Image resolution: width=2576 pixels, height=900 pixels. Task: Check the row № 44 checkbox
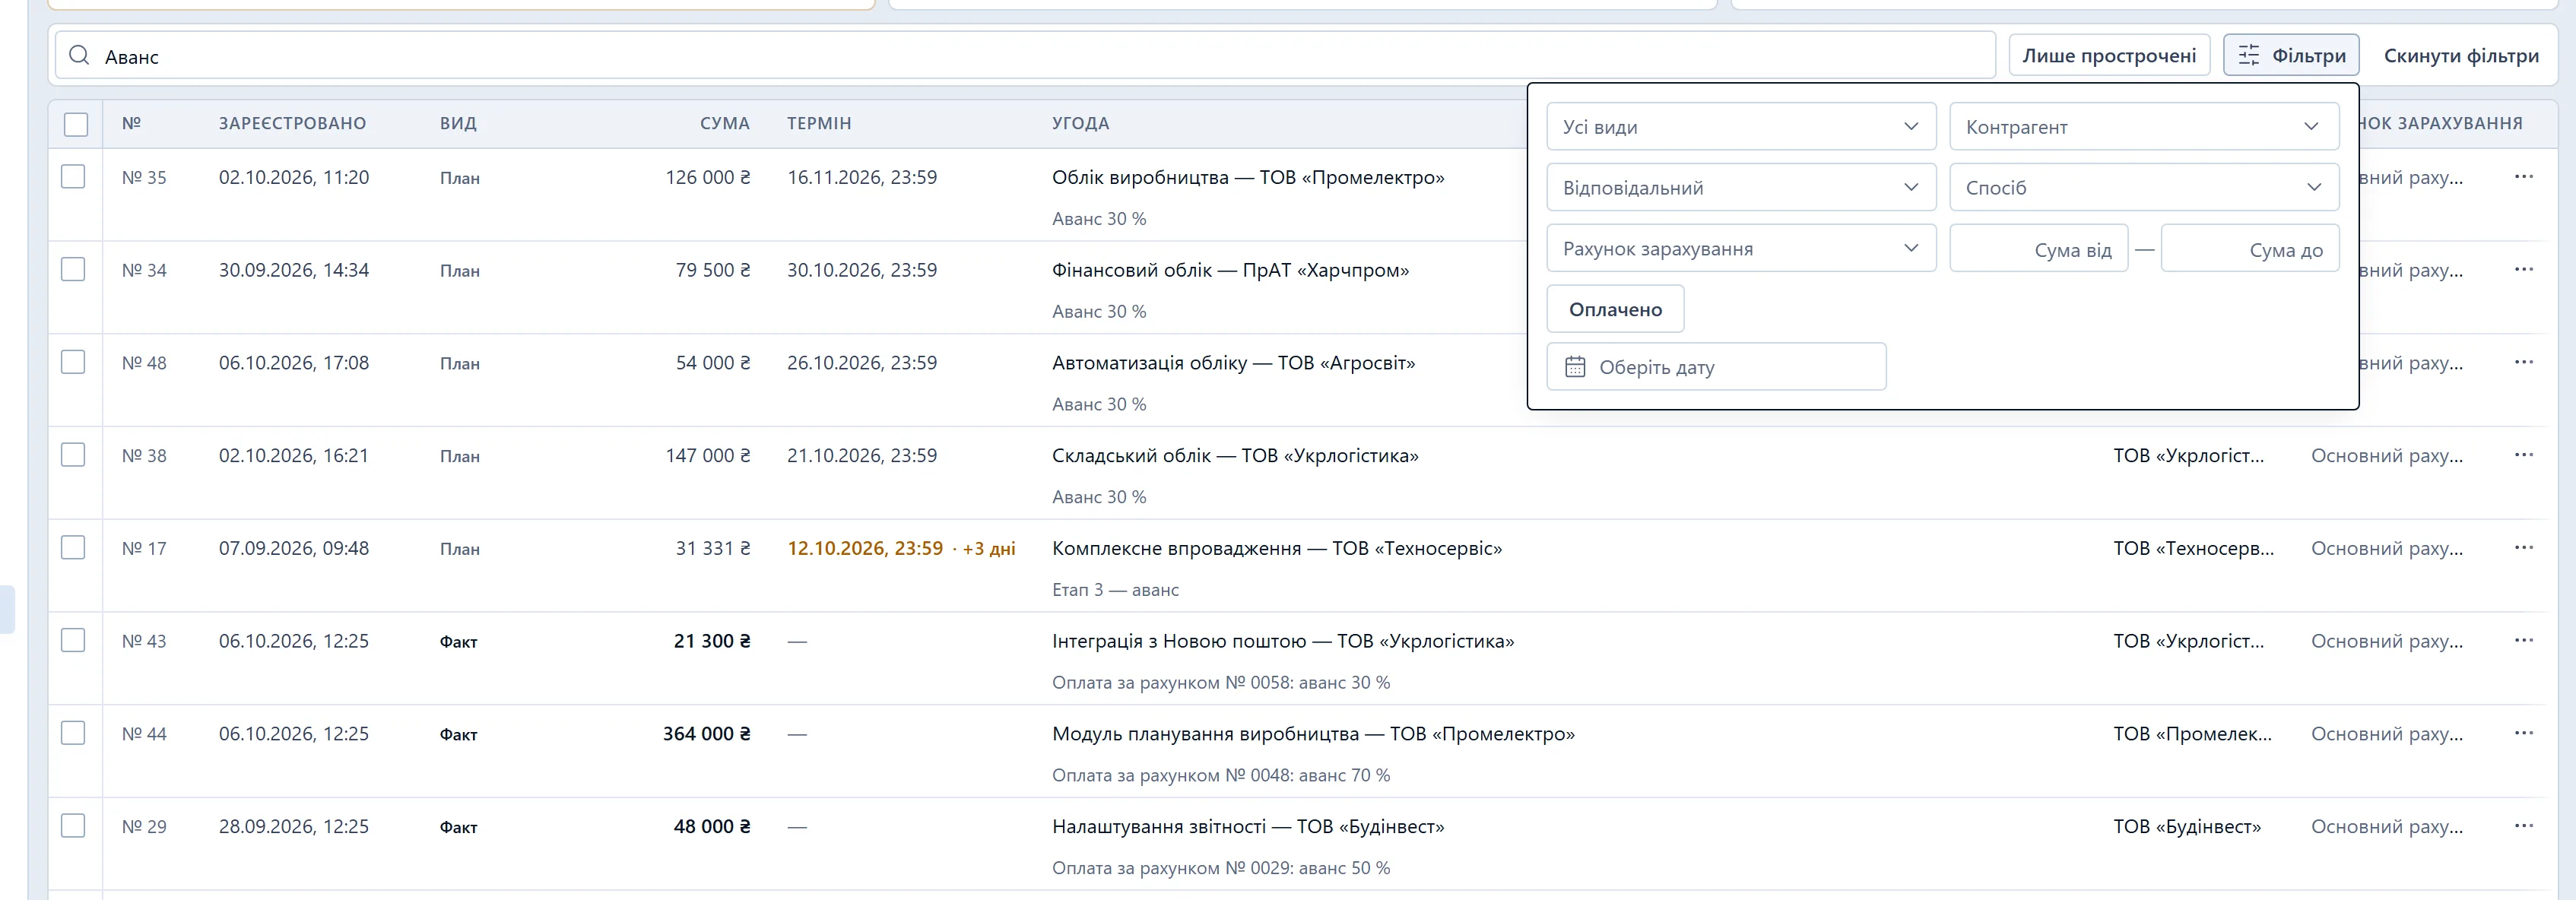73,733
